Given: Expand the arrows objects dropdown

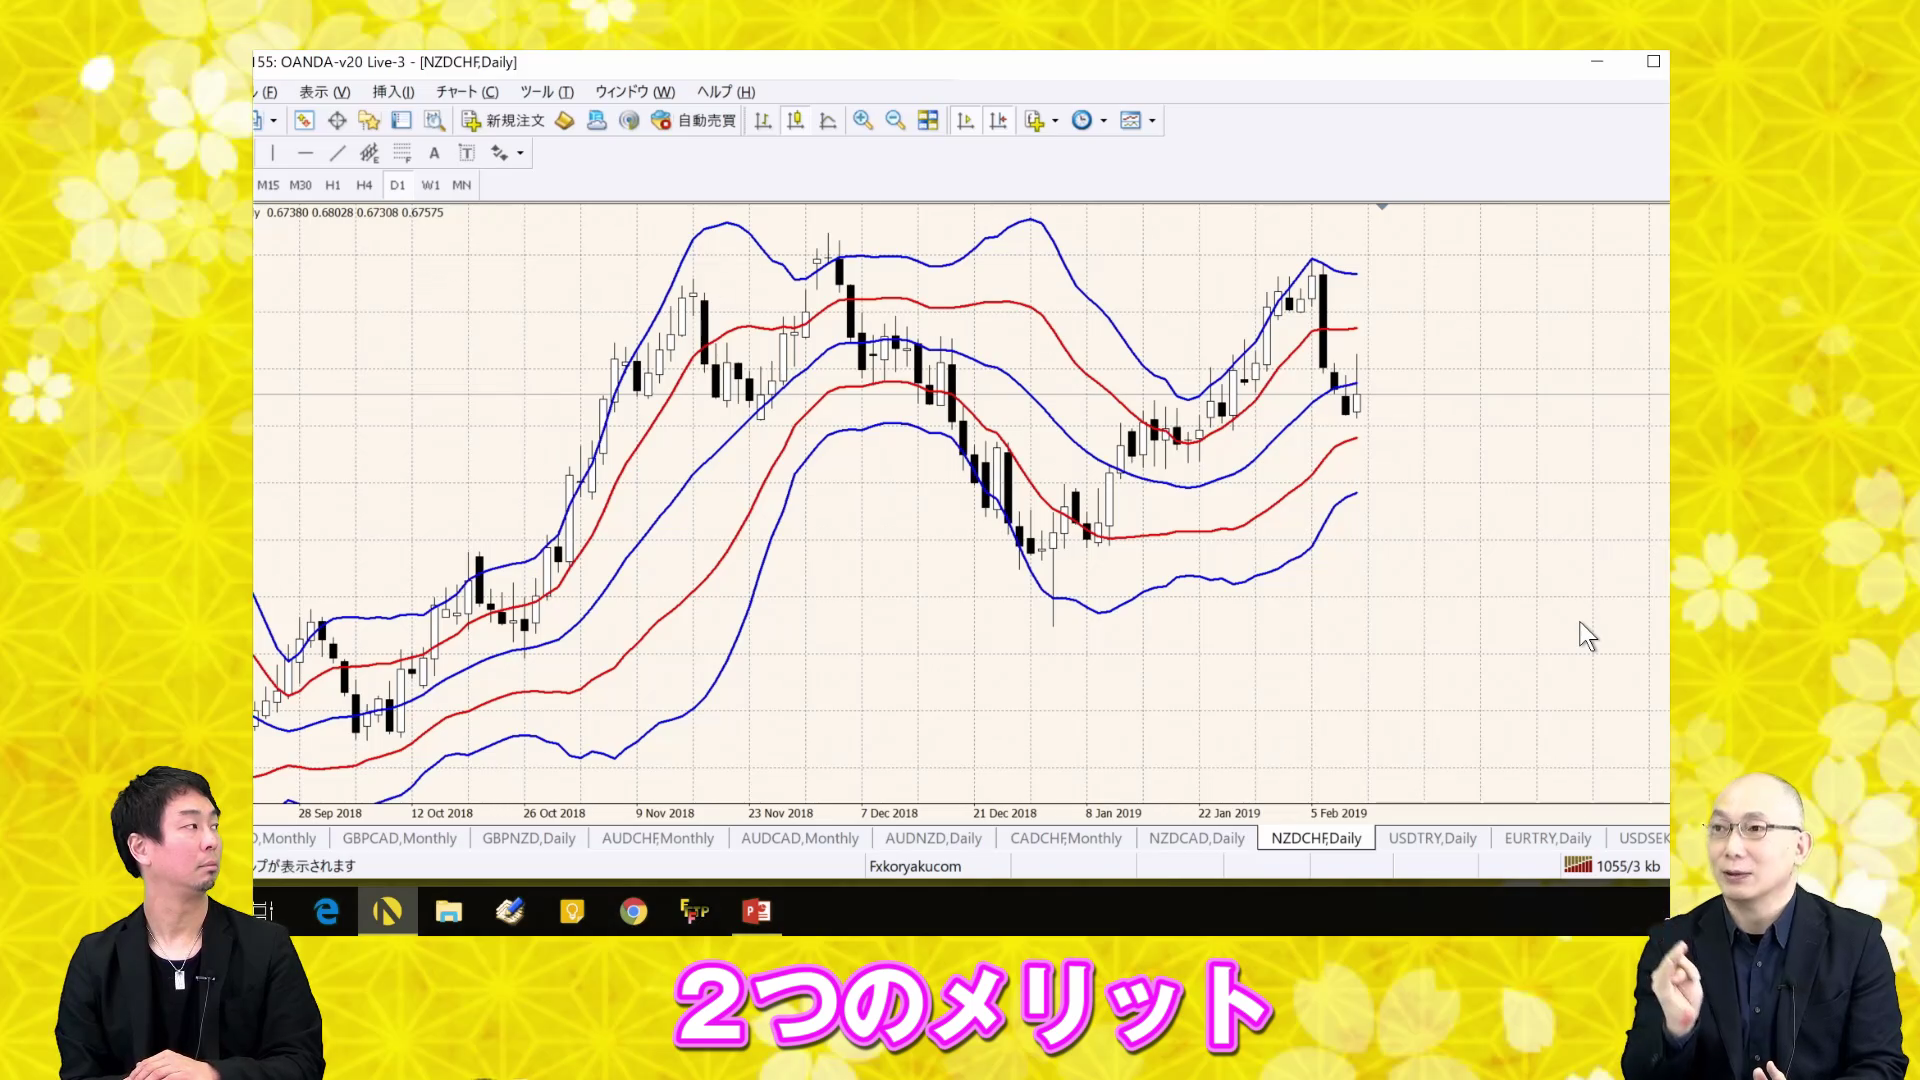Looking at the screenshot, I should coord(520,153).
